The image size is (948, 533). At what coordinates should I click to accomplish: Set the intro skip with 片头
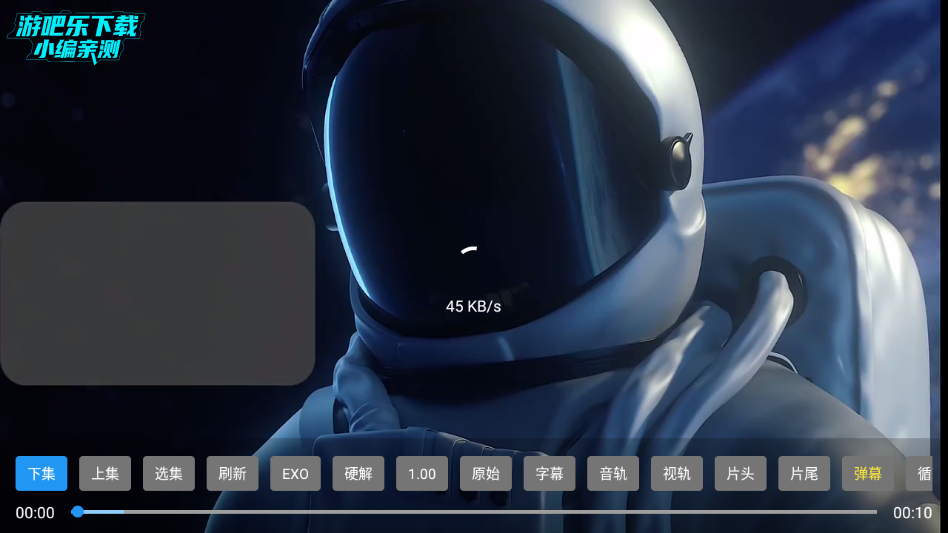pos(740,473)
